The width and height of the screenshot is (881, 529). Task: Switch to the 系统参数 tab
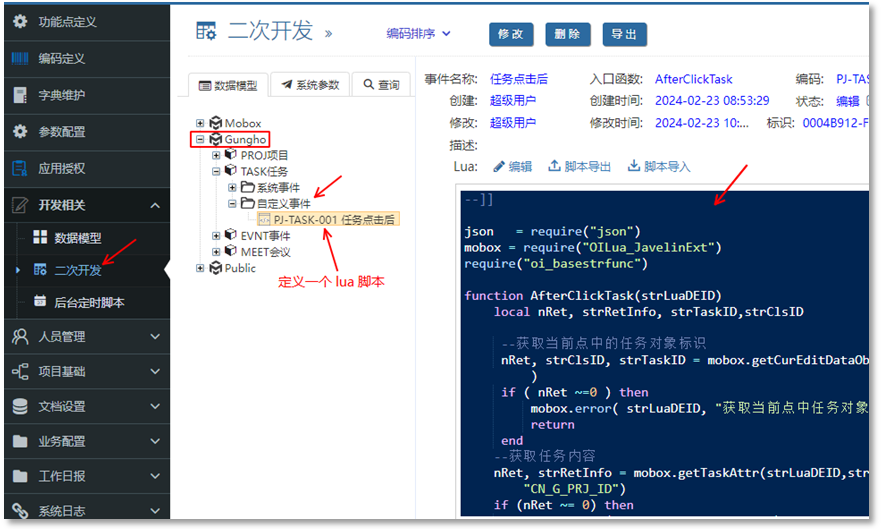click(311, 85)
